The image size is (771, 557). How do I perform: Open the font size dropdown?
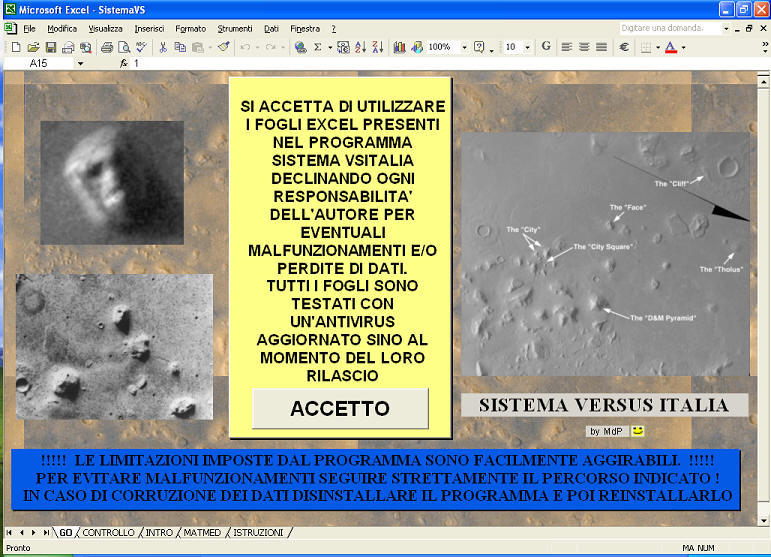click(x=527, y=47)
